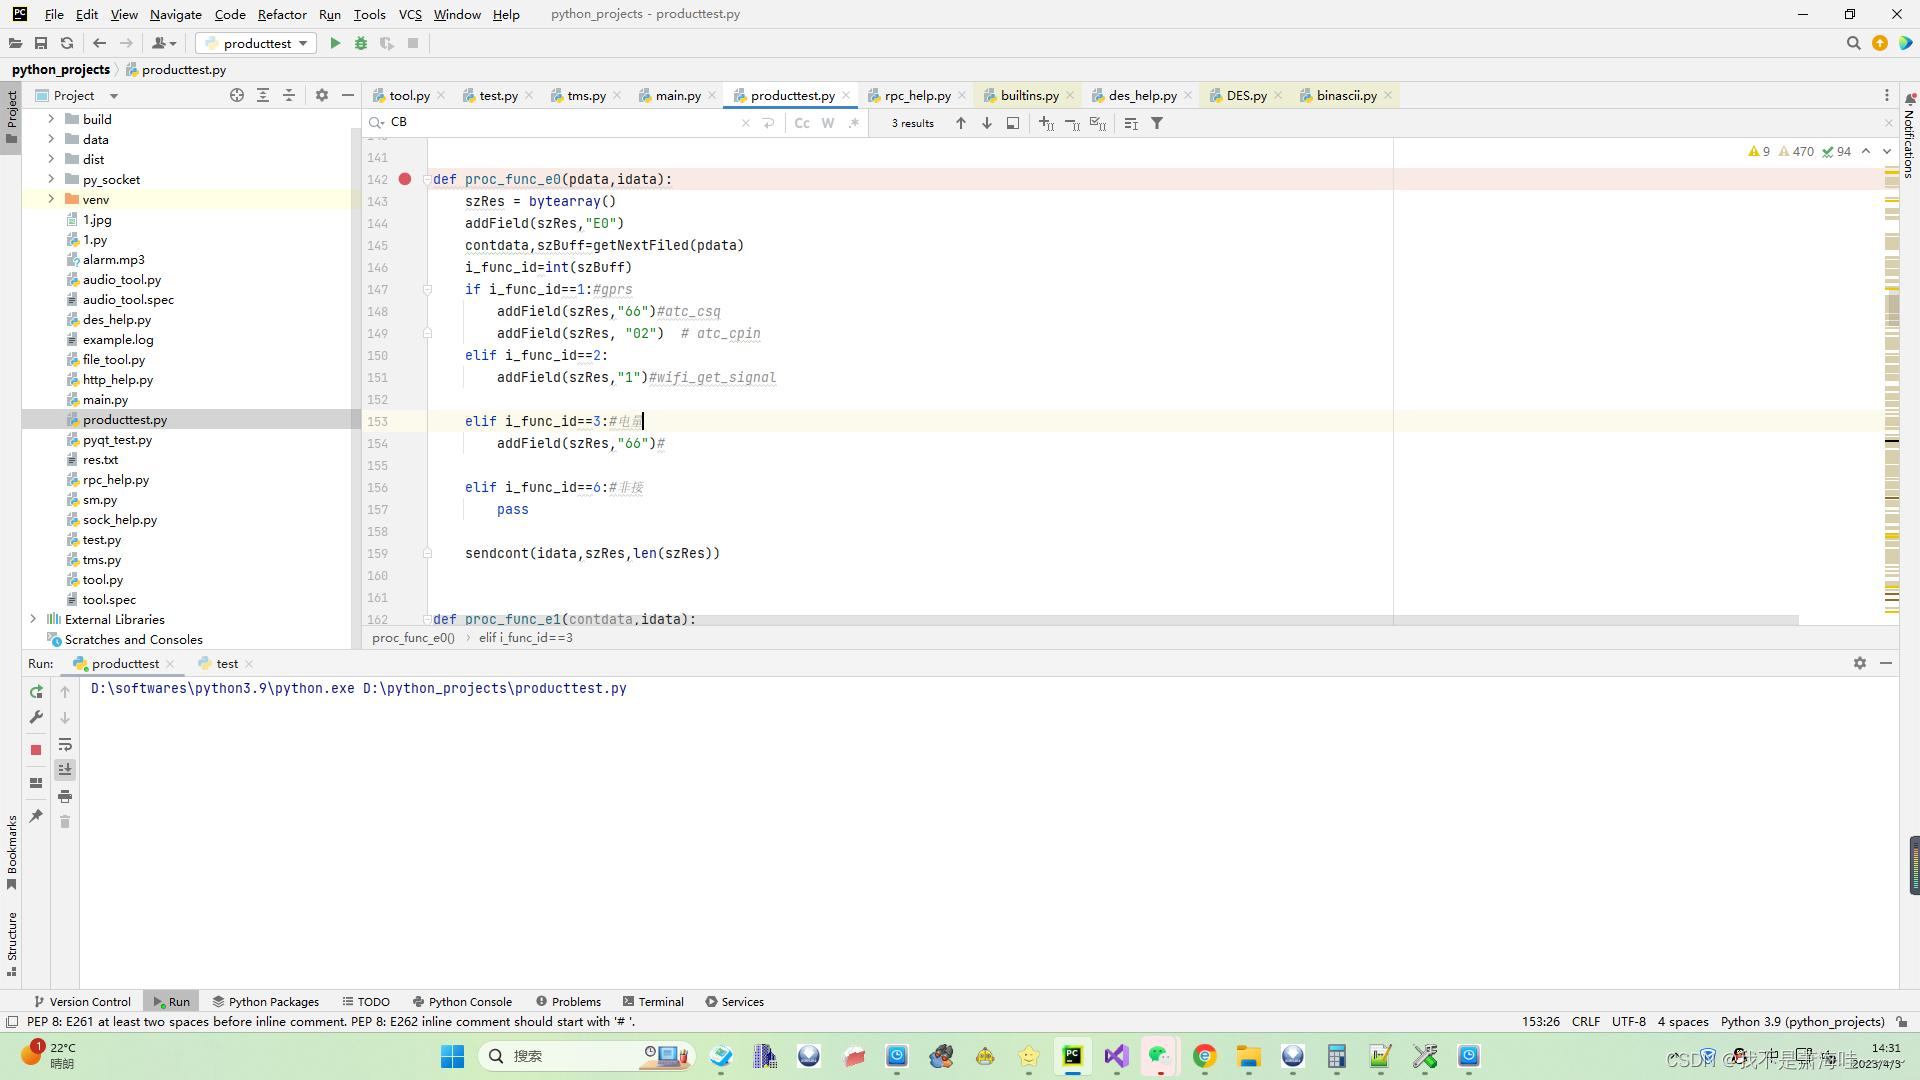This screenshot has width=1920, height=1080.
Task: Toggle breakpoint on line 142
Action: tap(405, 179)
